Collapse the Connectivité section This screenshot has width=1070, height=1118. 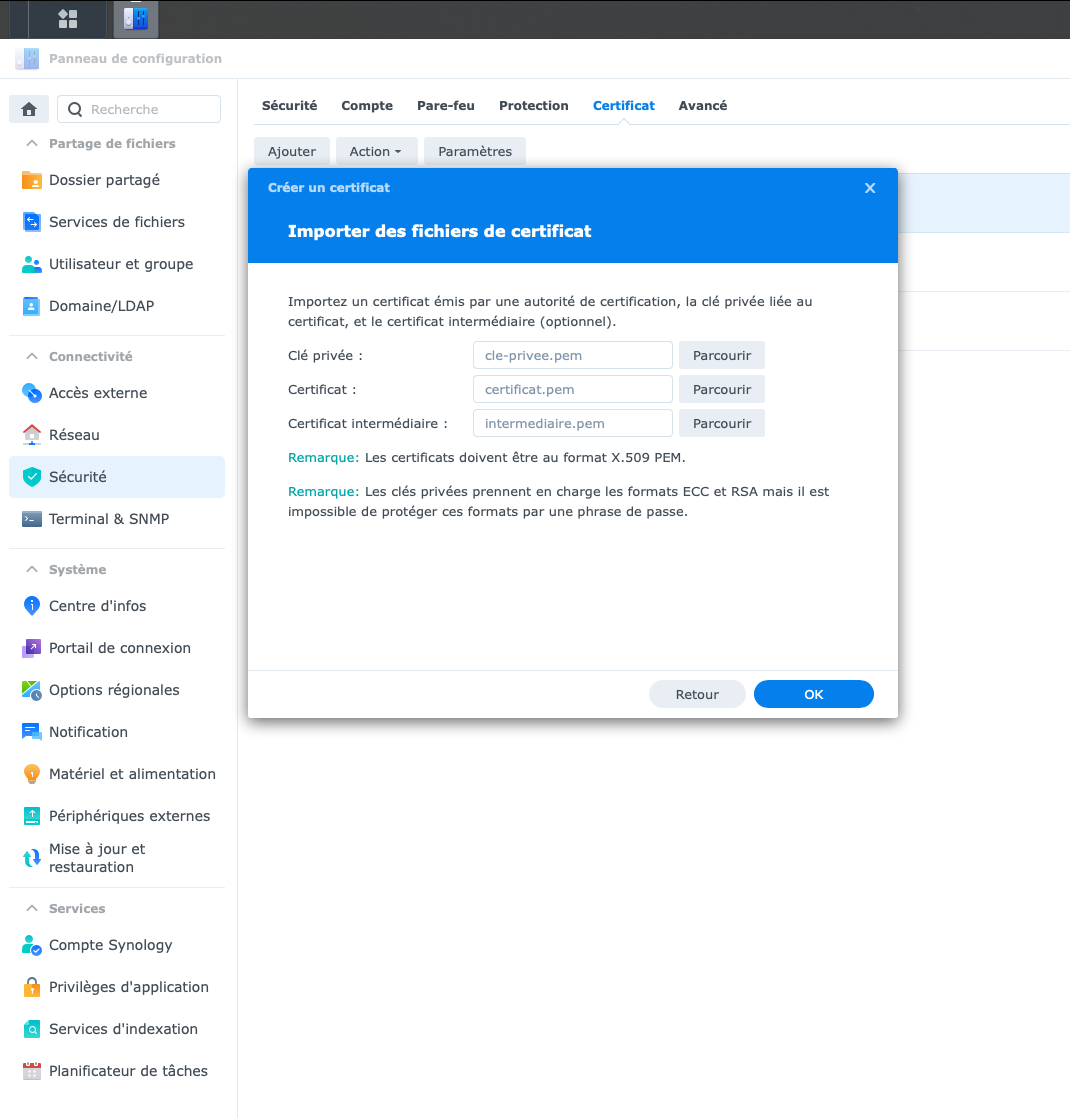coord(32,357)
